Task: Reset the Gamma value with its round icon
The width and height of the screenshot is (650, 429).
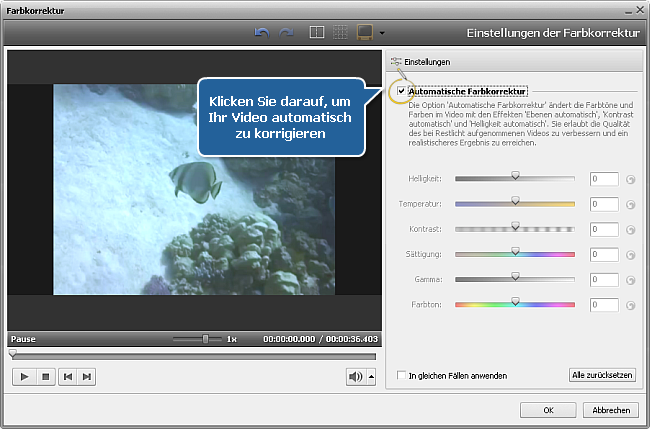Action: click(630, 280)
